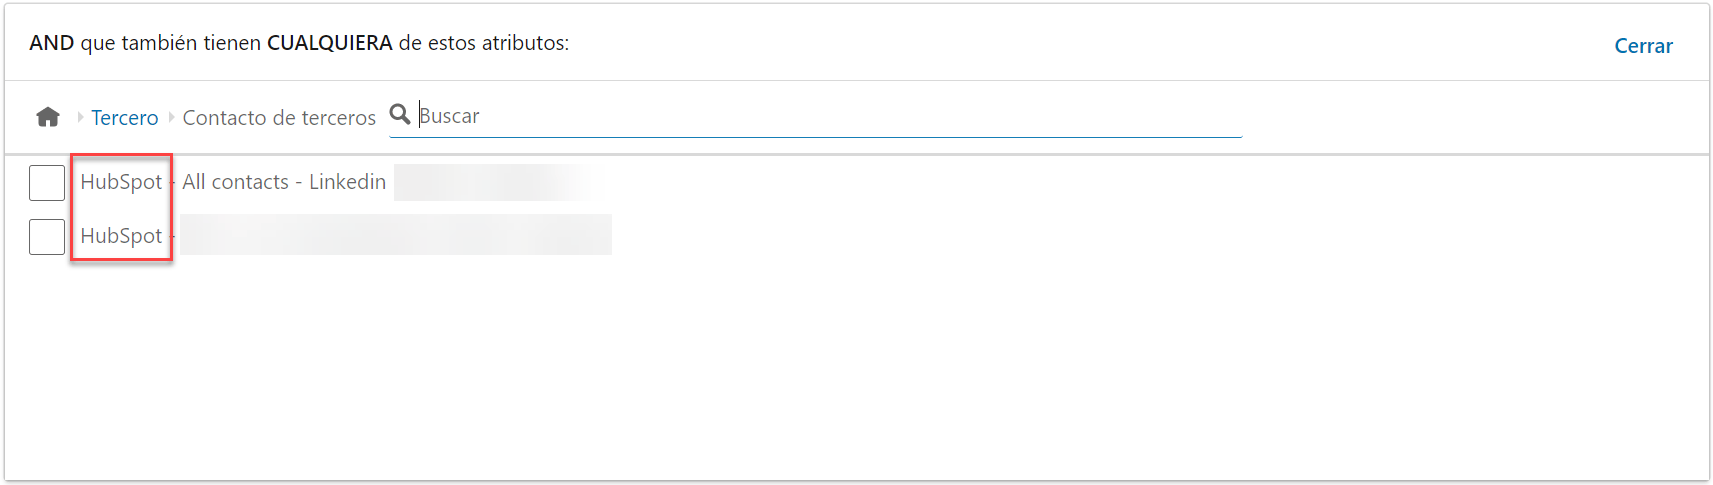
Task: Go back to the Tercero breadcrumb level
Action: pos(124,118)
